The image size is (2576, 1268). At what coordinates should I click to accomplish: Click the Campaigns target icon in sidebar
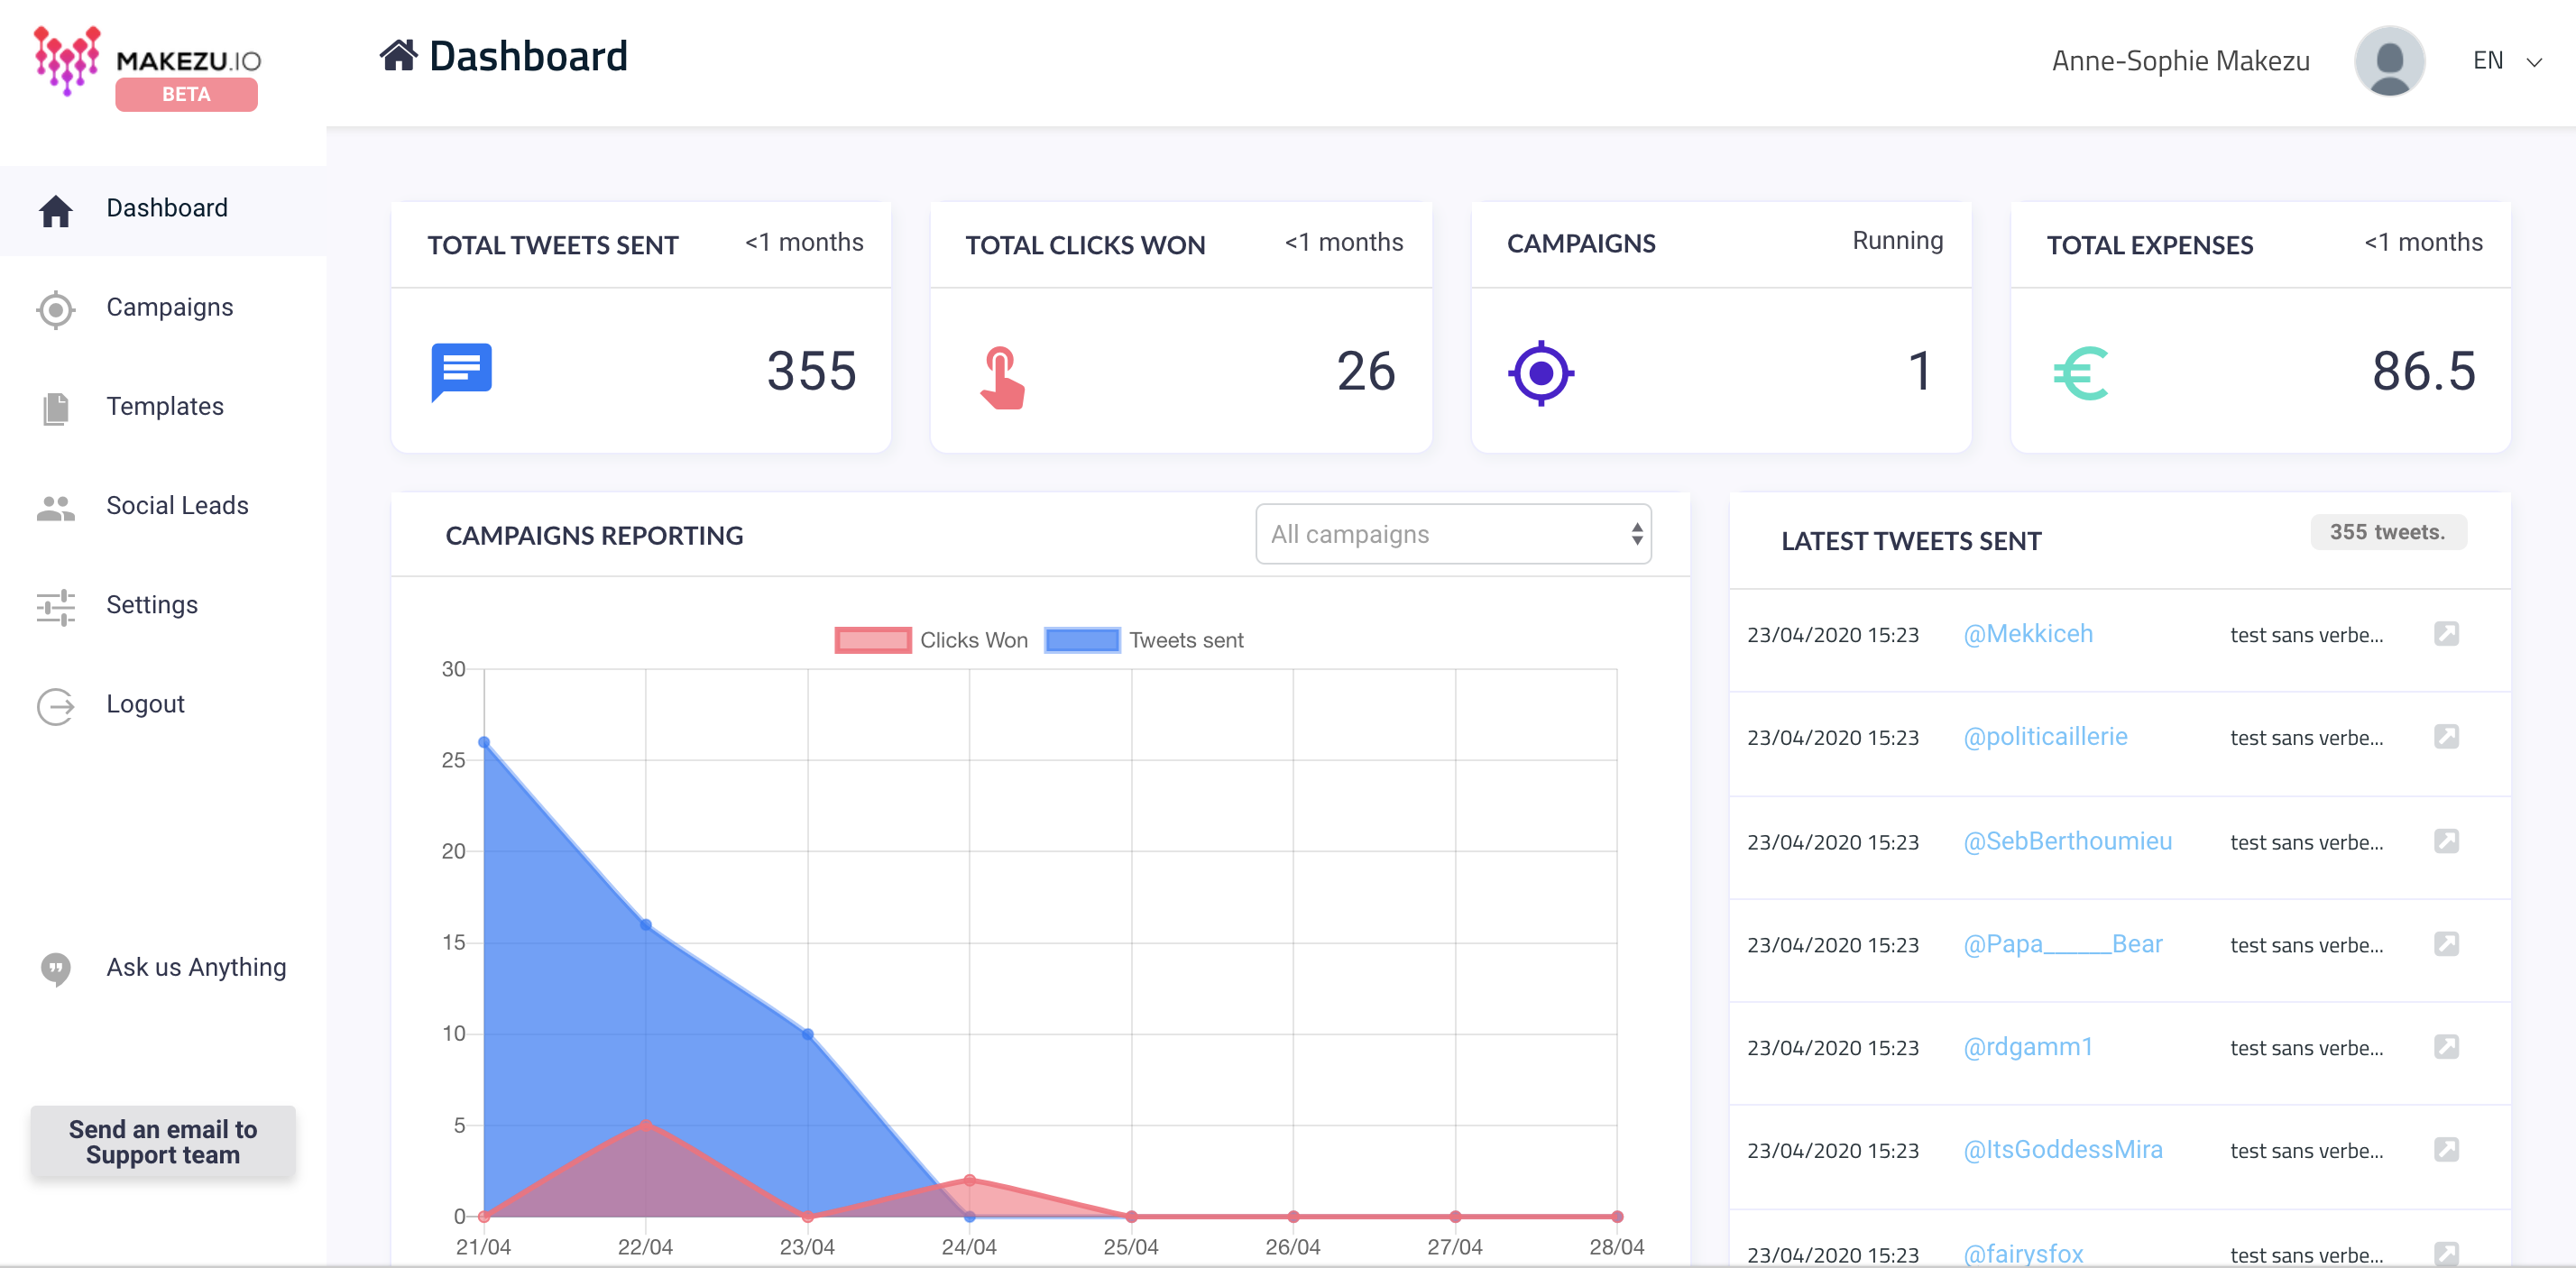pos(56,309)
